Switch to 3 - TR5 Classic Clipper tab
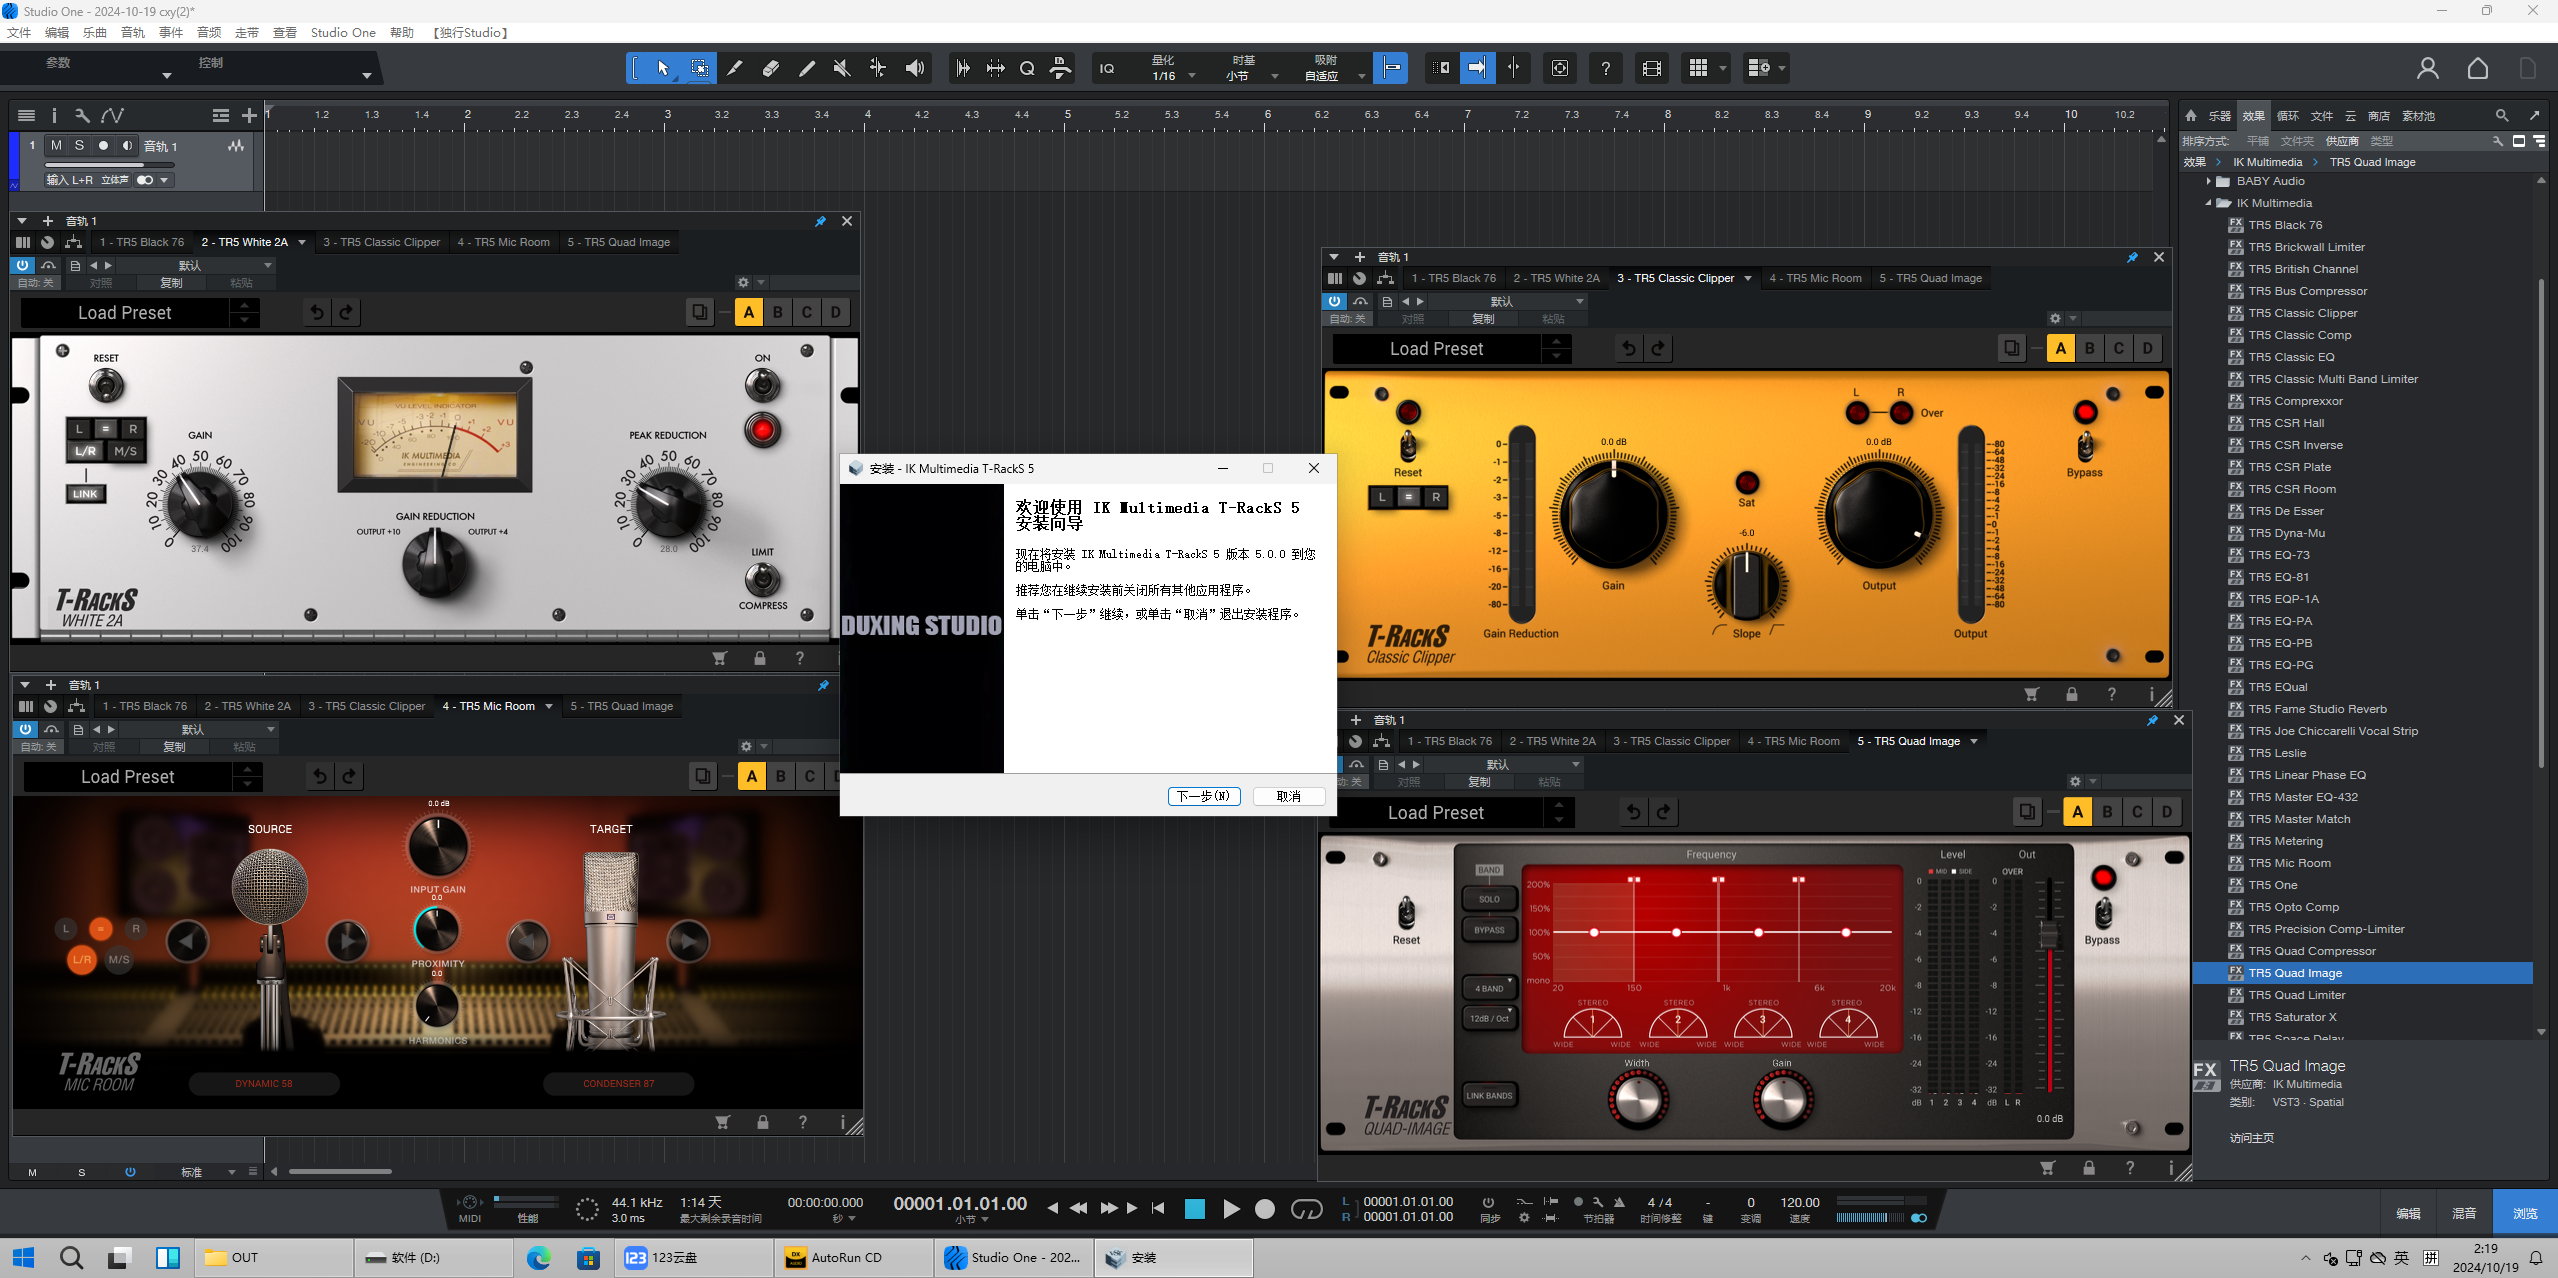Screen dimensions: 2558x1278 click(x=381, y=242)
